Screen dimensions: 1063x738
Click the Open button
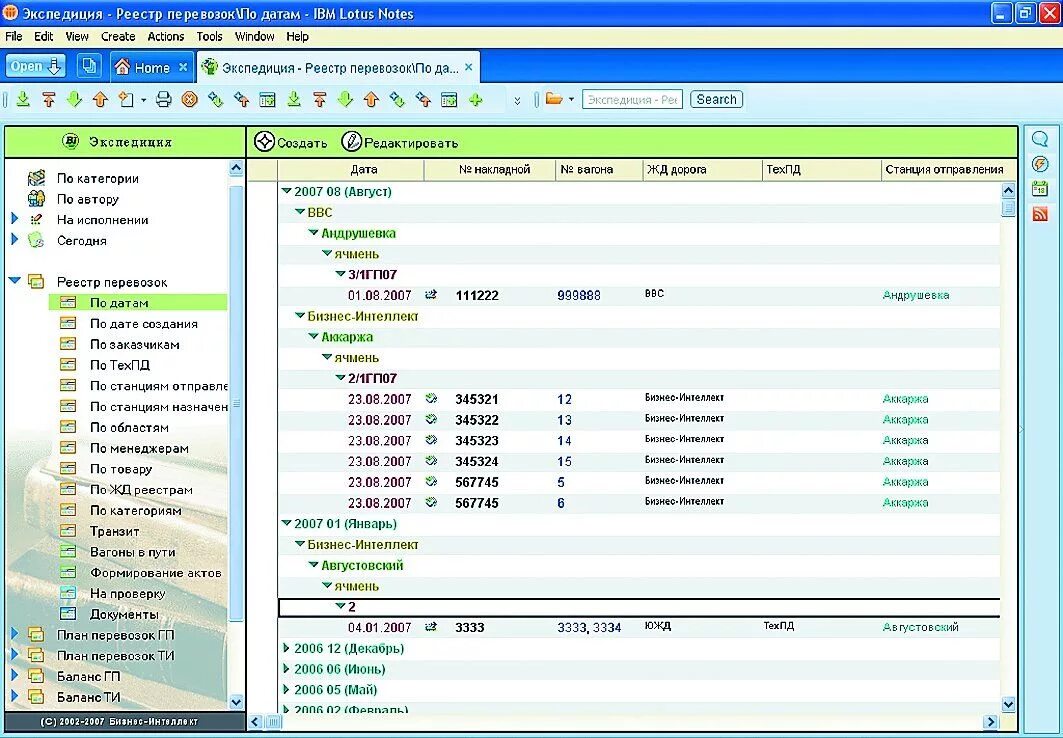click(x=35, y=66)
